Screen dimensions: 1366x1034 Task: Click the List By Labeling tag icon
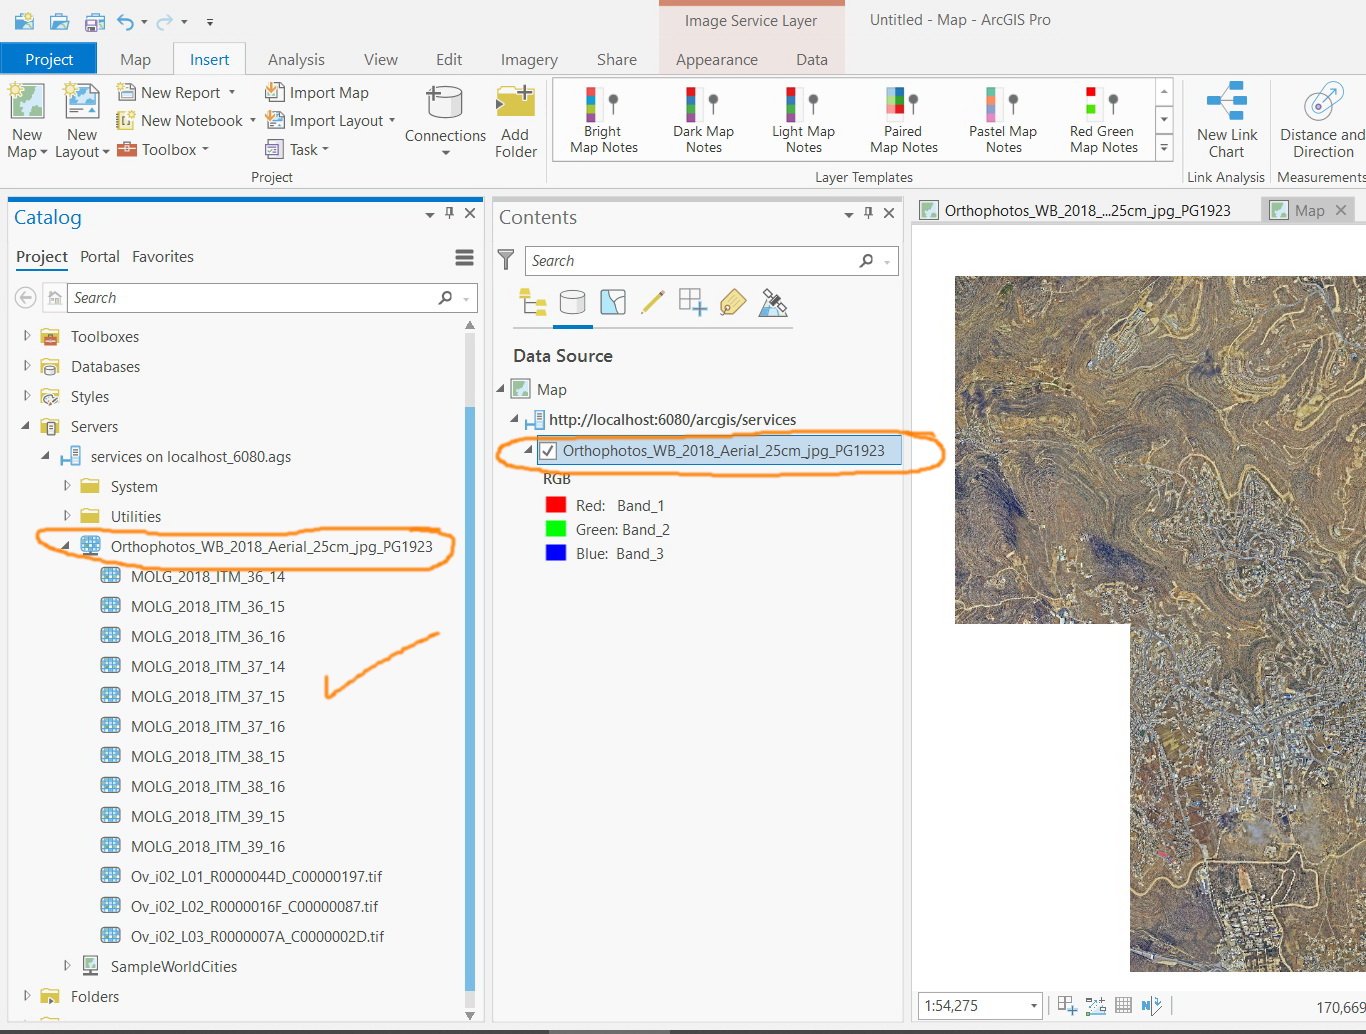pyautogui.click(x=733, y=302)
